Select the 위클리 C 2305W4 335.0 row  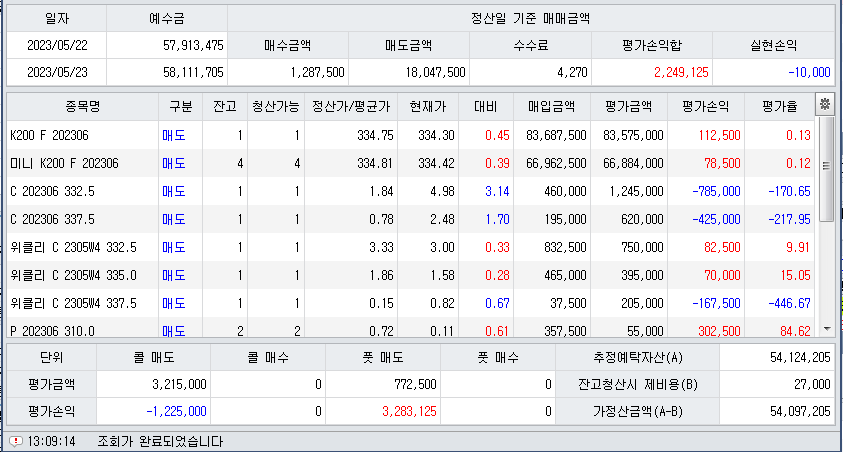coord(411,275)
